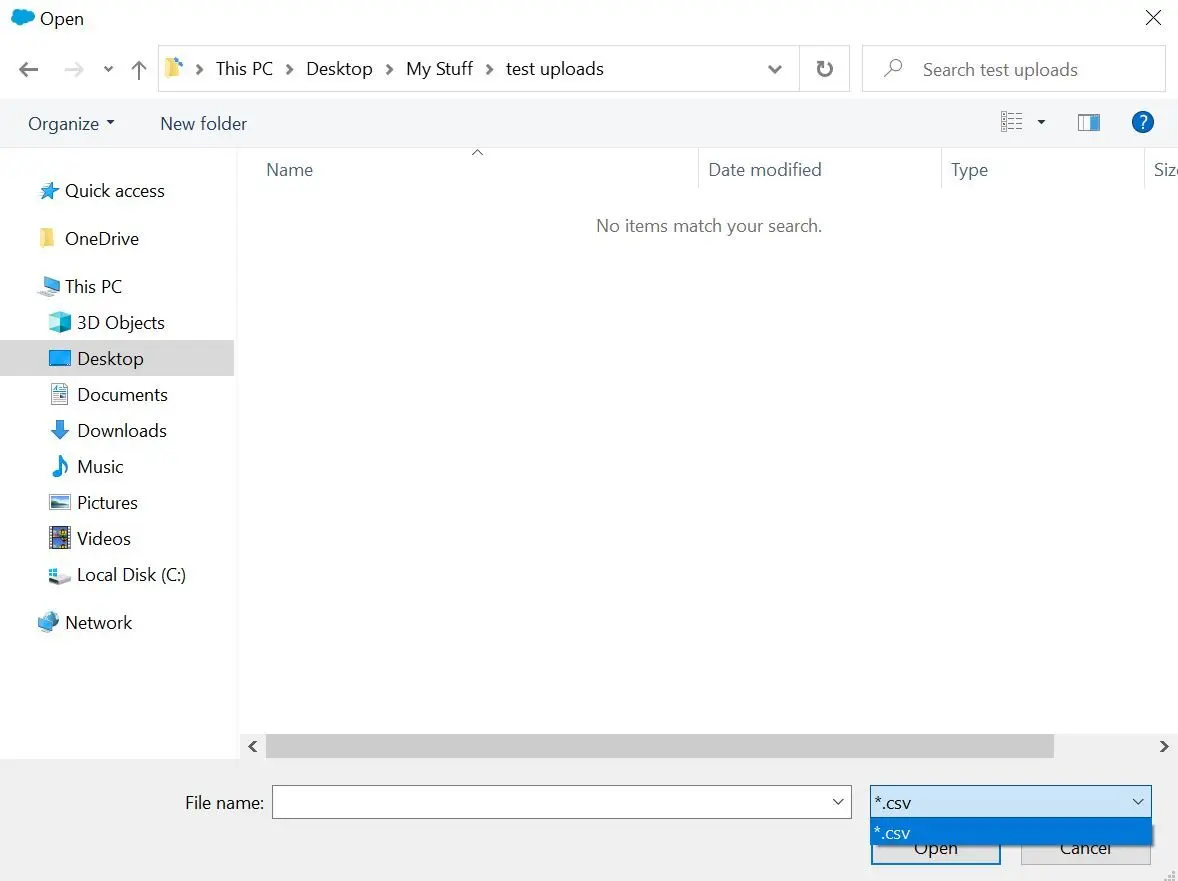1178x881 pixels.
Task: Click the Quick access star icon
Action: (49, 191)
